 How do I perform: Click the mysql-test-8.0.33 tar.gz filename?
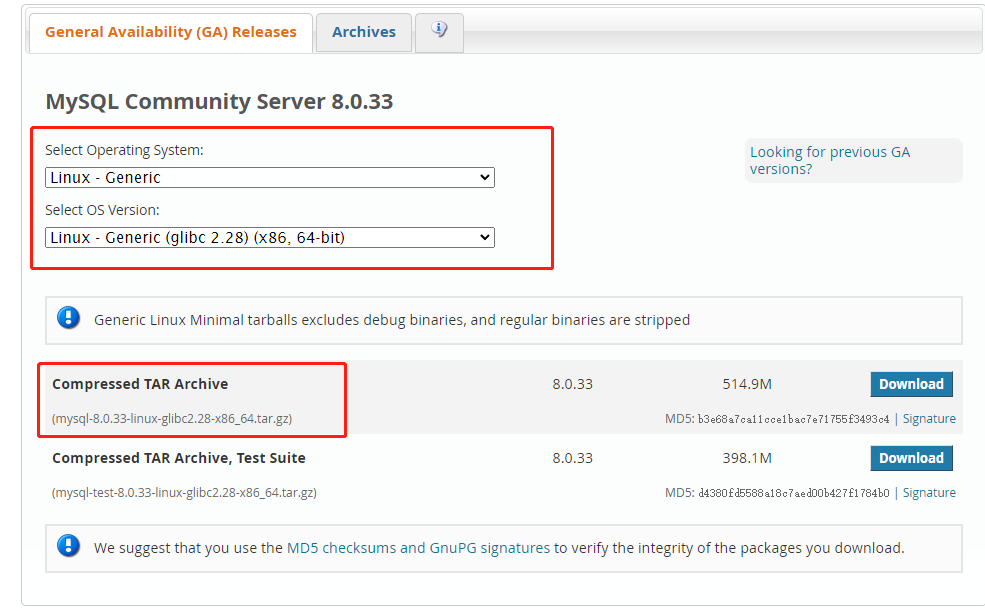click(184, 493)
